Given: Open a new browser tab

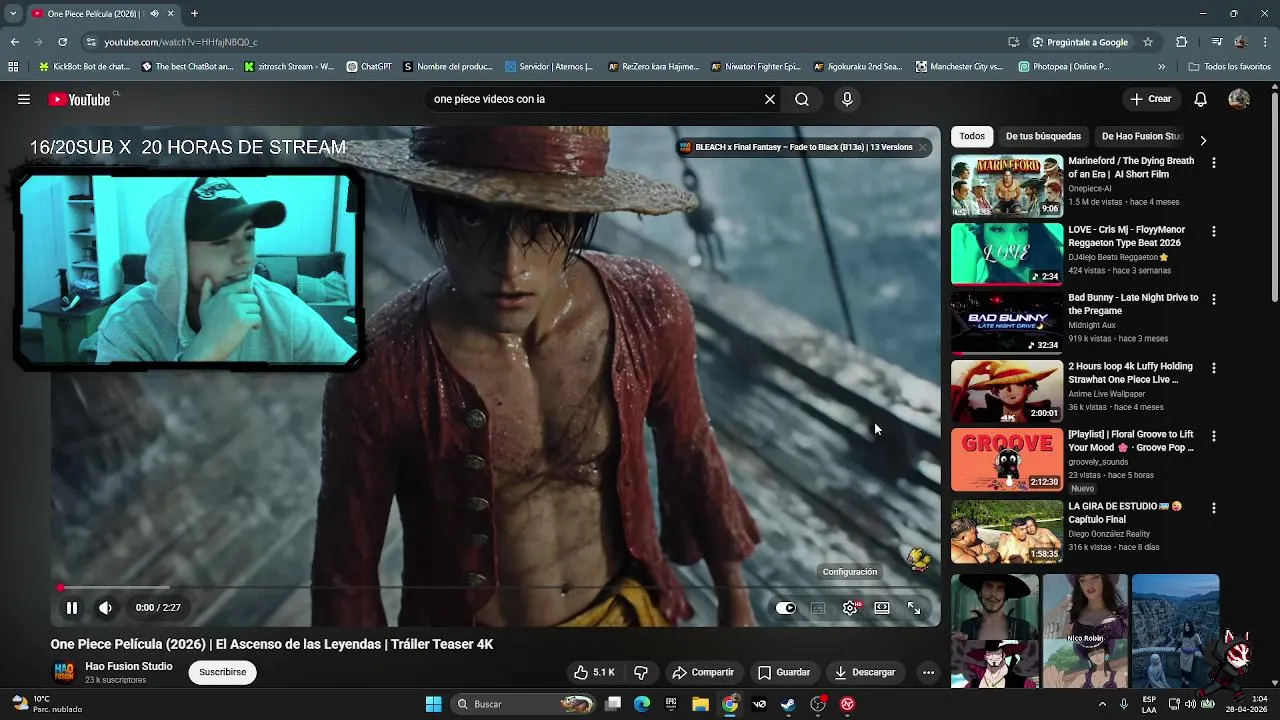Looking at the screenshot, I should coord(194,14).
